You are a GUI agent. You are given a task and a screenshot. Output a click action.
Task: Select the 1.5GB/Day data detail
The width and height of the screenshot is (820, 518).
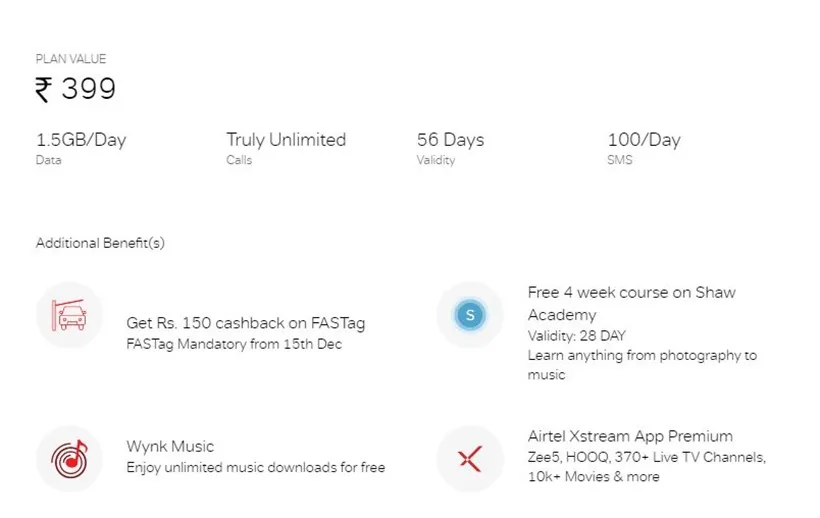(x=81, y=140)
